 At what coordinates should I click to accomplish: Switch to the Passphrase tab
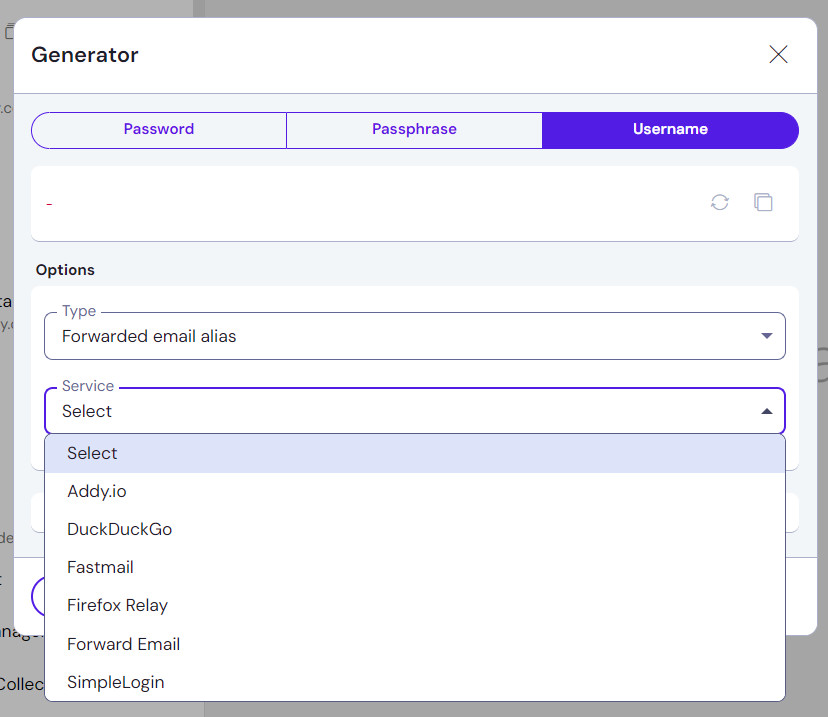click(414, 129)
